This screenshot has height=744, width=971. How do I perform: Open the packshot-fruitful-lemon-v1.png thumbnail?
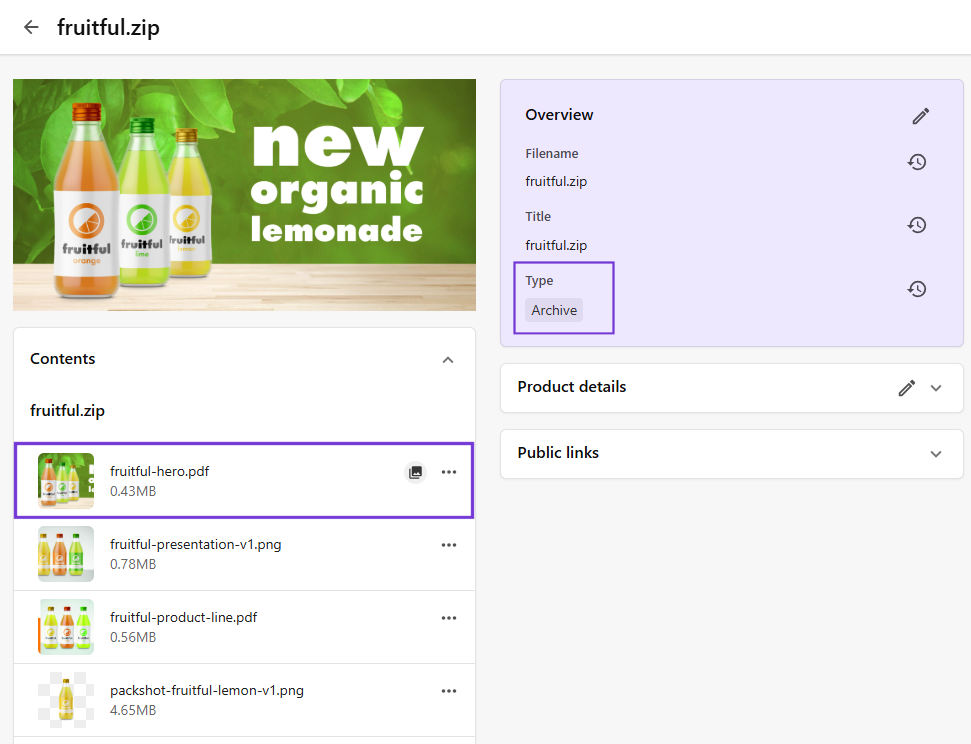point(66,700)
